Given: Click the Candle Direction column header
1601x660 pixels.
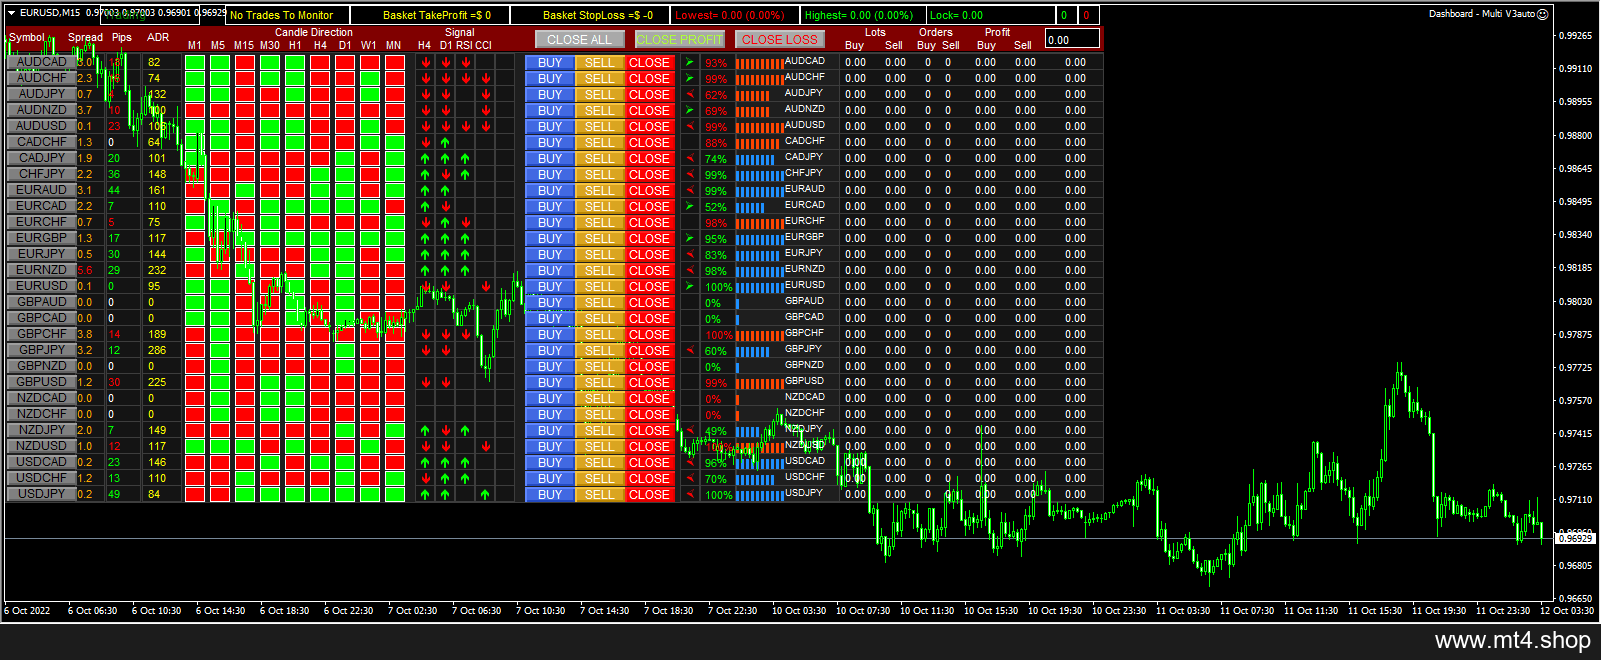Looking at the screenshot, I should coord(314,32).
